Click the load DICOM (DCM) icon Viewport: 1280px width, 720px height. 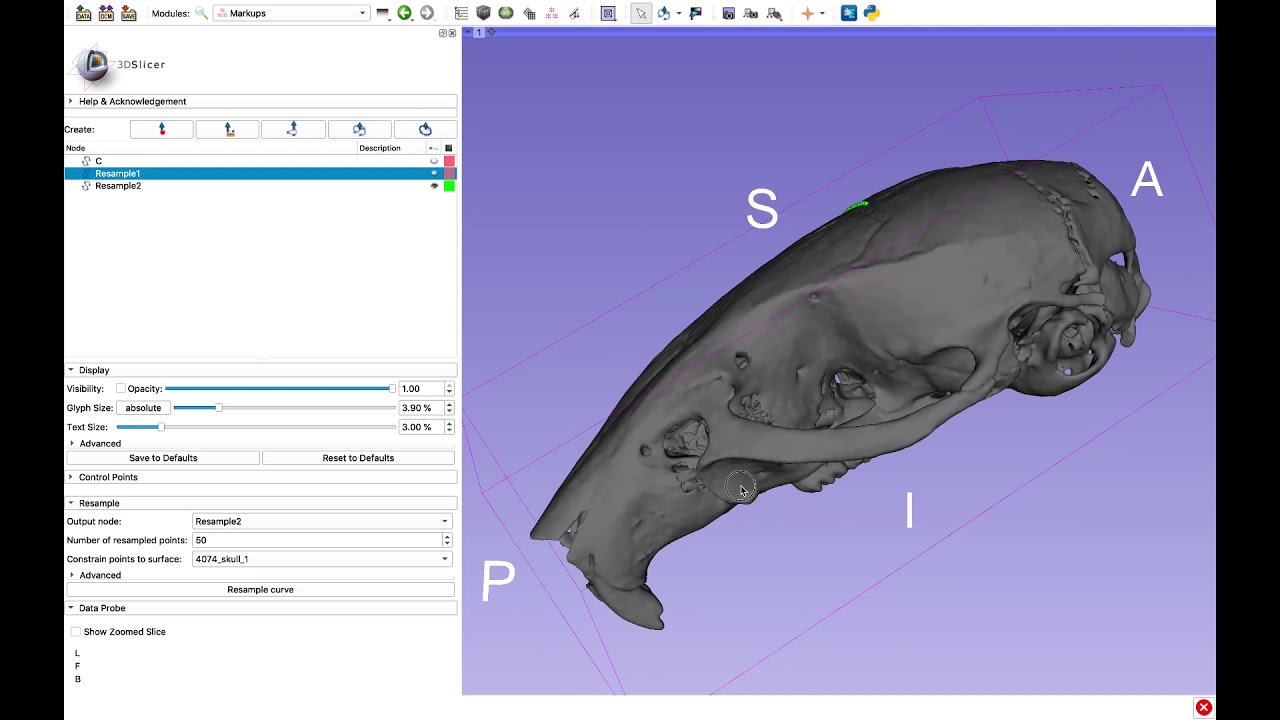click(106, 13)
